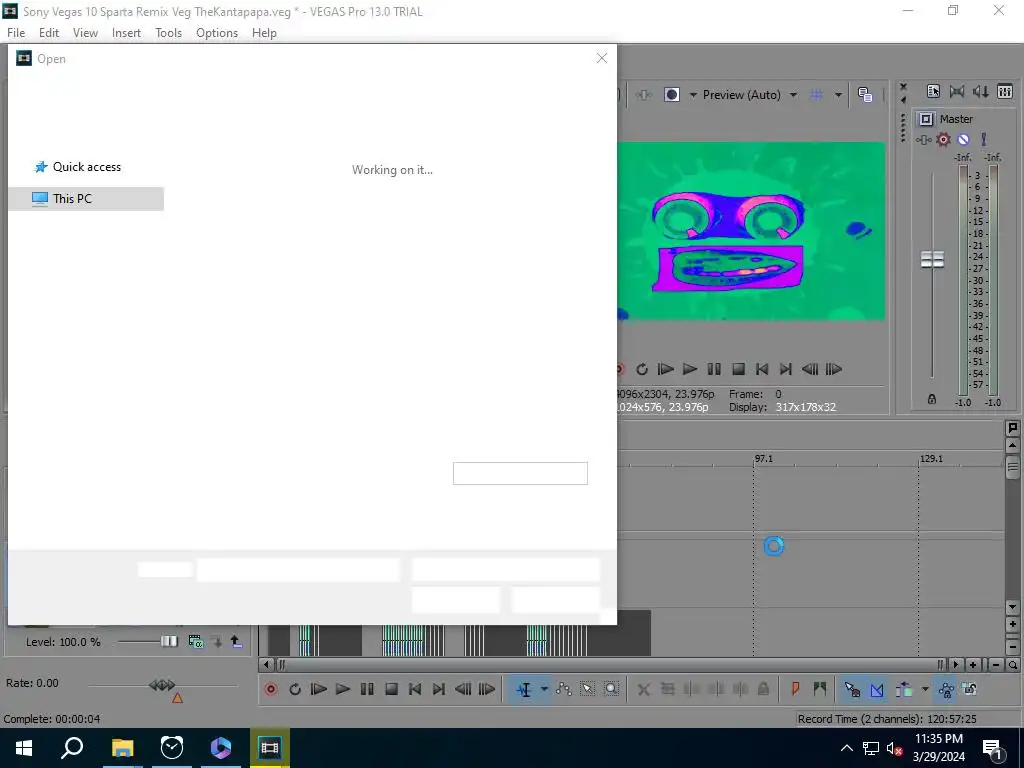This screenshot has width=1024, height=768.
Task: Close the Open dialog
Action: 601,58
